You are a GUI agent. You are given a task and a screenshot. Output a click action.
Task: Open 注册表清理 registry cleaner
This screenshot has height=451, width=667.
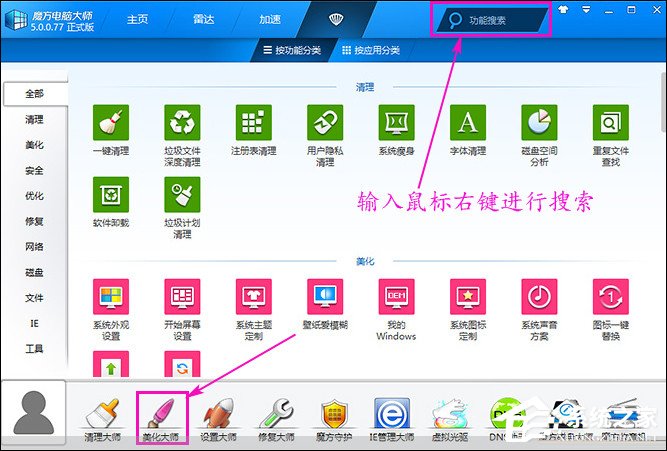[254, 123]
